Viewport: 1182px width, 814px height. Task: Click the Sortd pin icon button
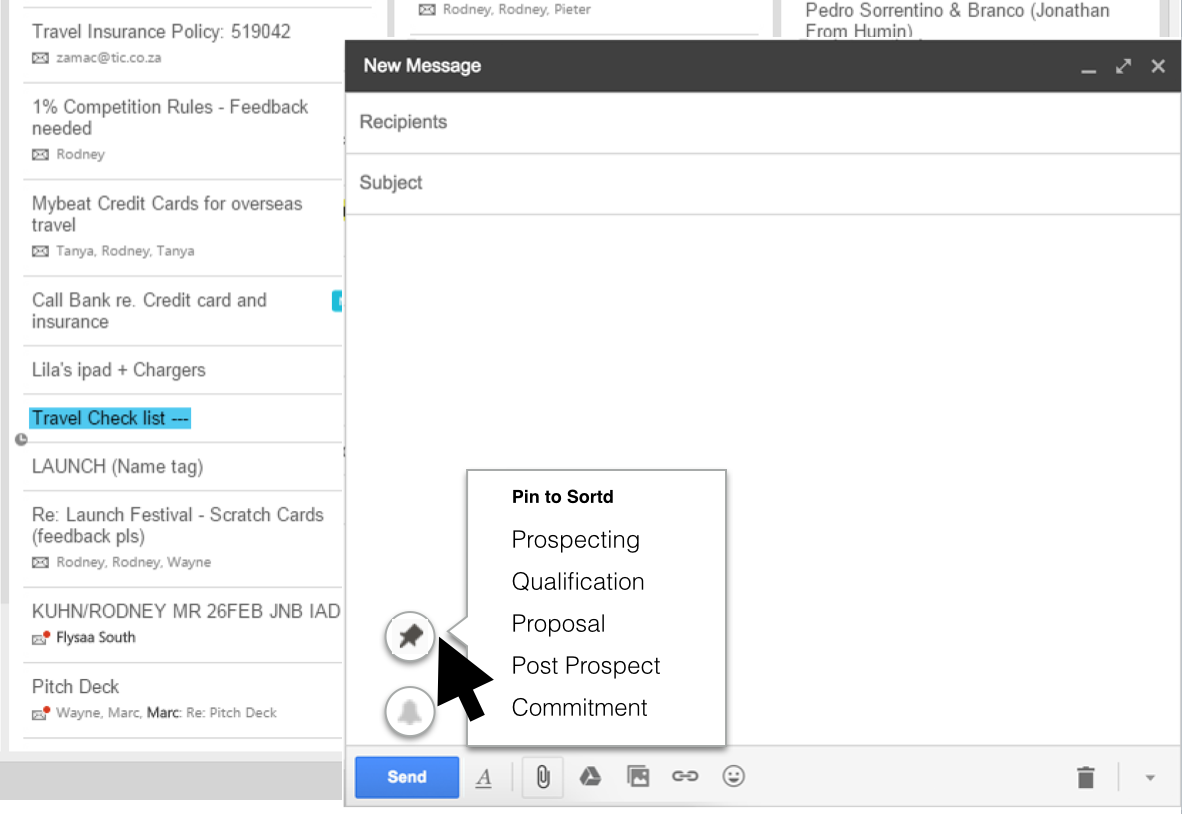[410, 636]
